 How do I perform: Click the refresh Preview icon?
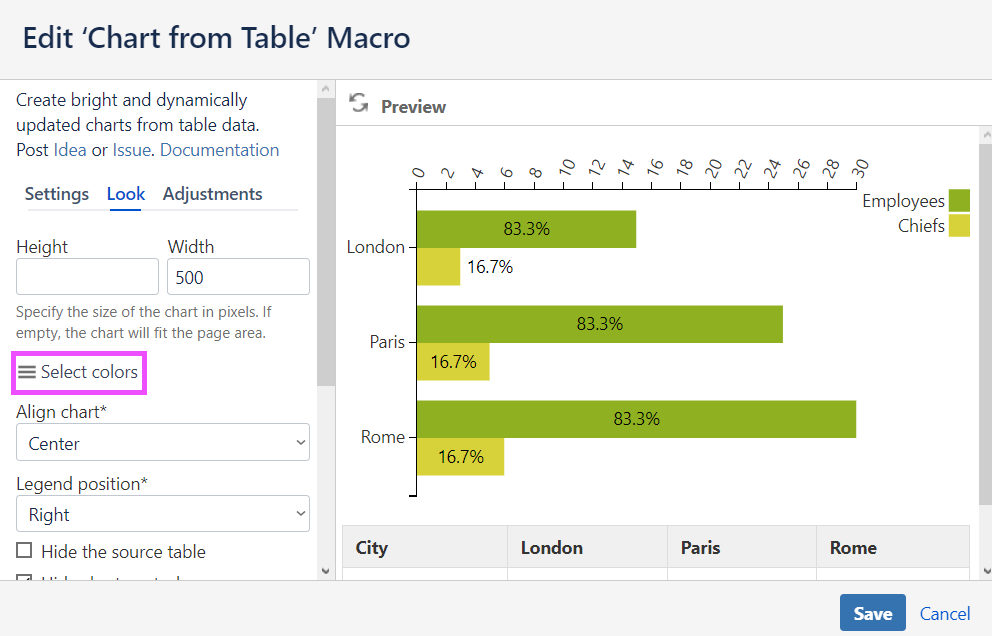pyautogui.click(x=359, y=103)
